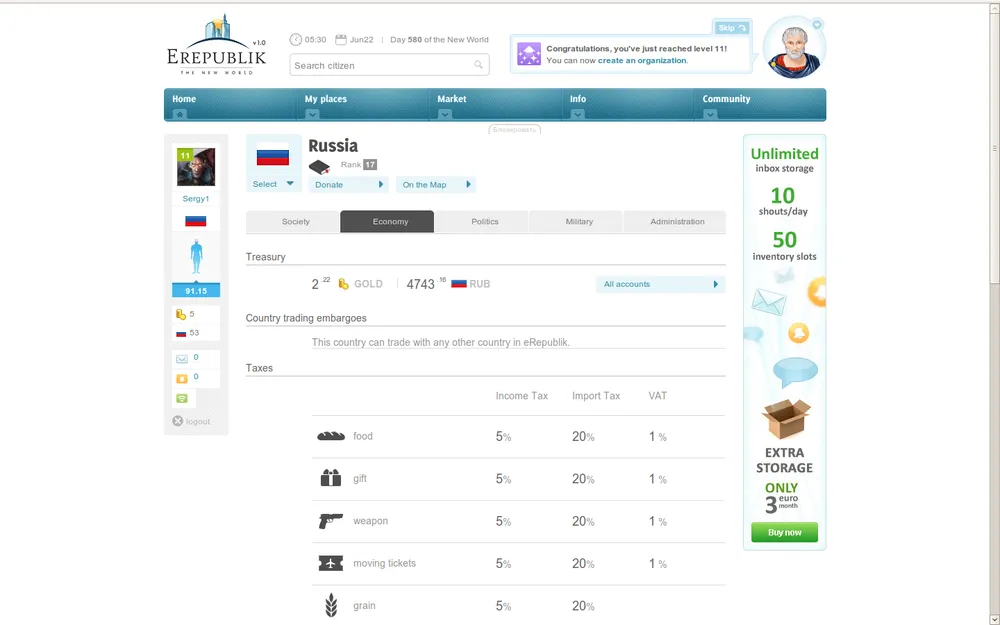Screen dimensions: 1000x625
Task: Click the small RUB flag in sidebar
Action: point(181,333)
